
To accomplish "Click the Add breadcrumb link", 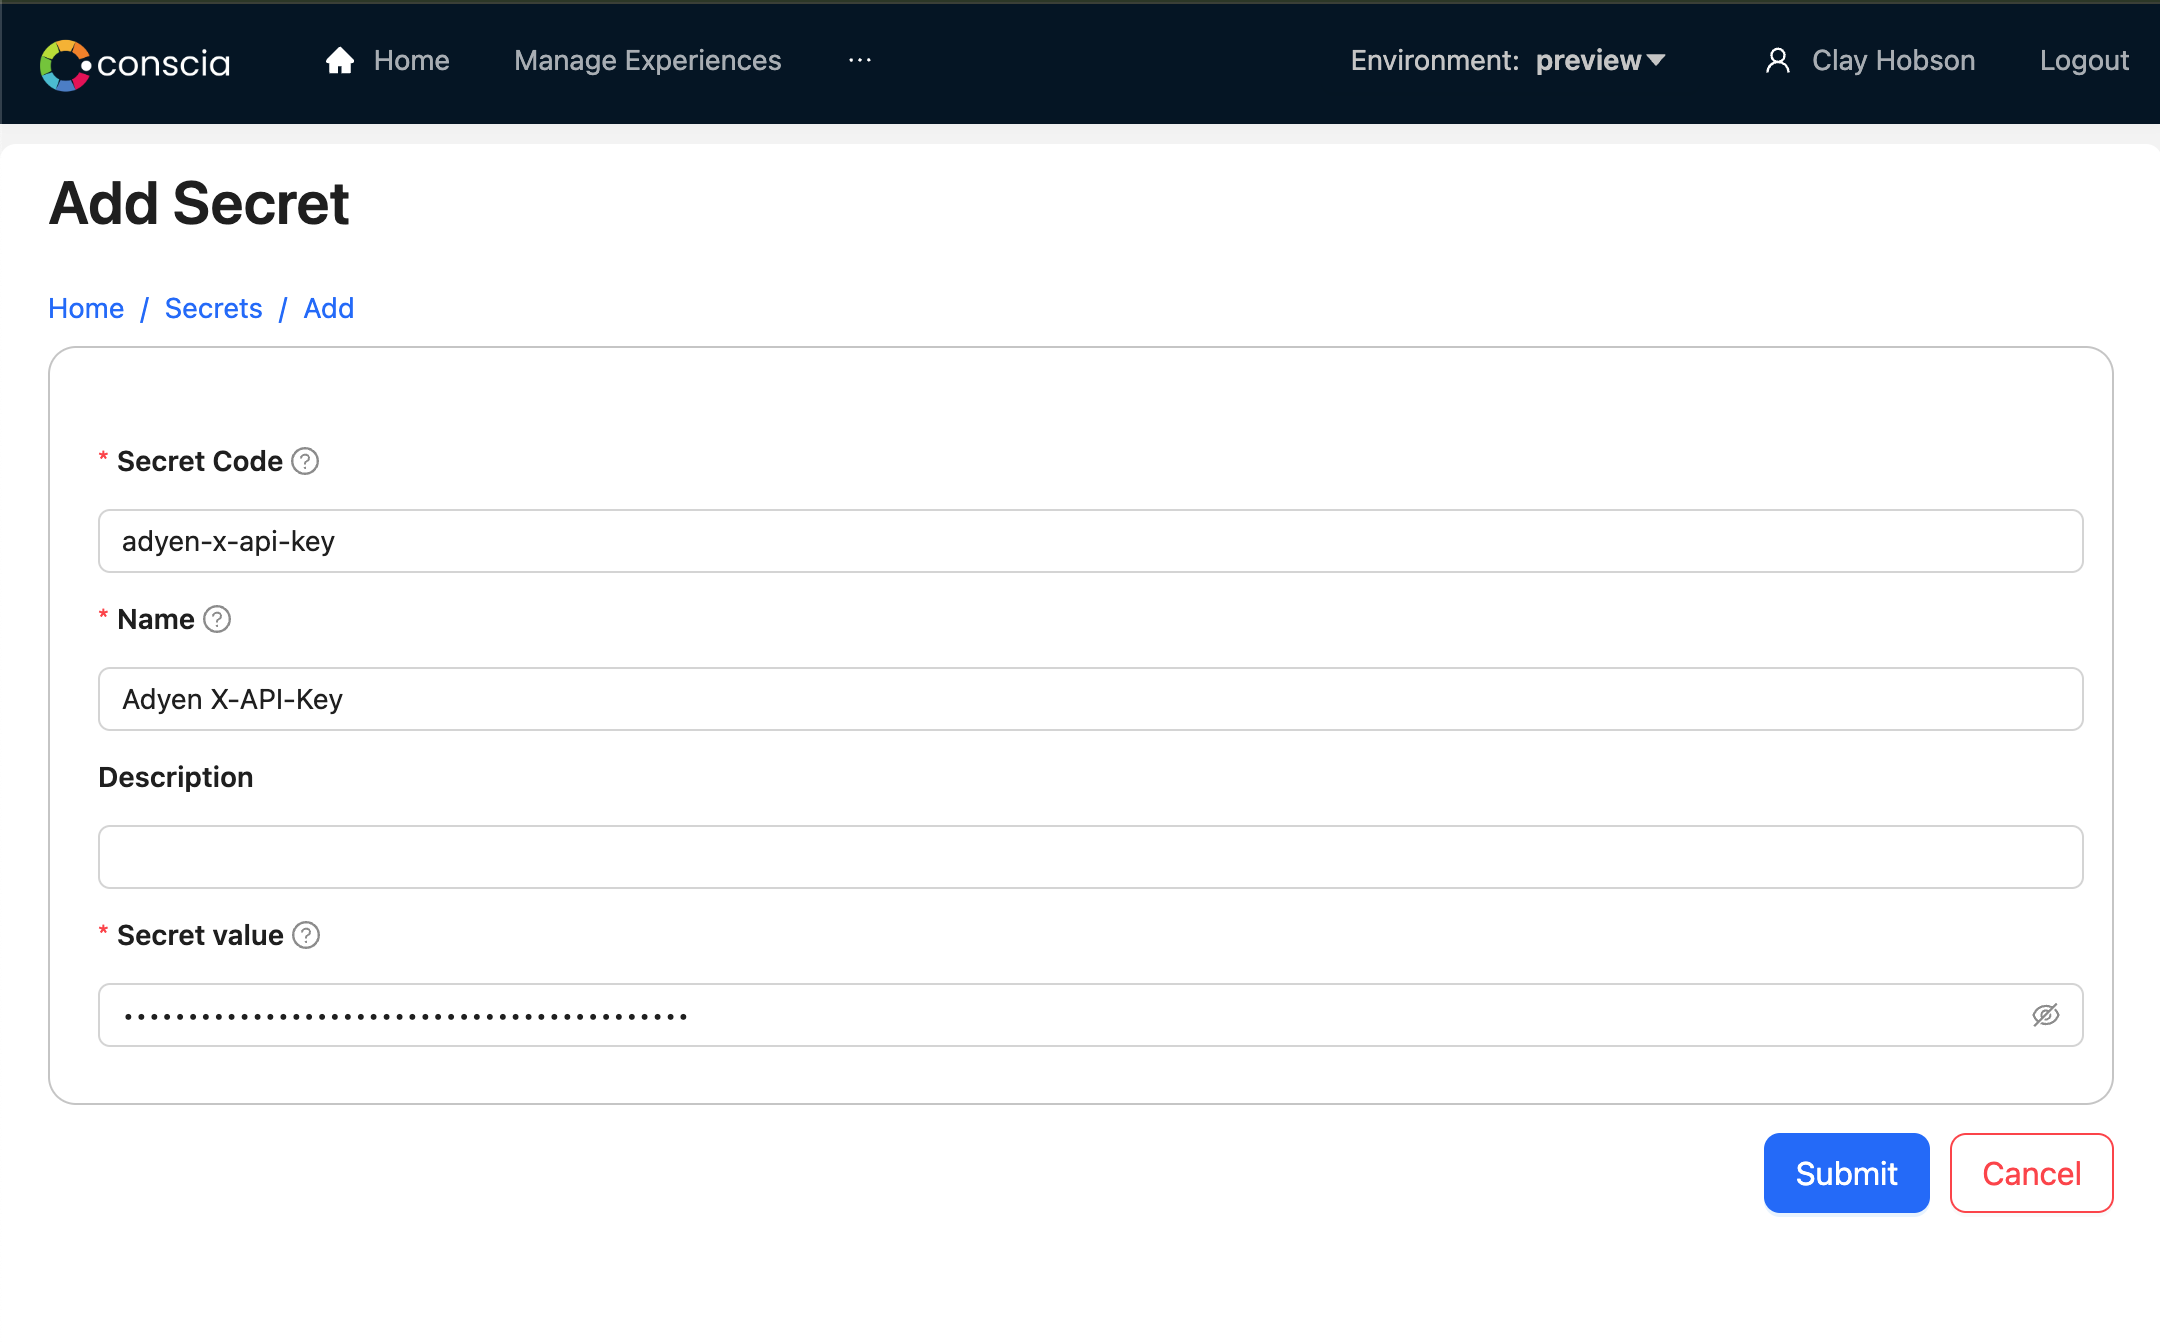I will [x=329, y=308].
